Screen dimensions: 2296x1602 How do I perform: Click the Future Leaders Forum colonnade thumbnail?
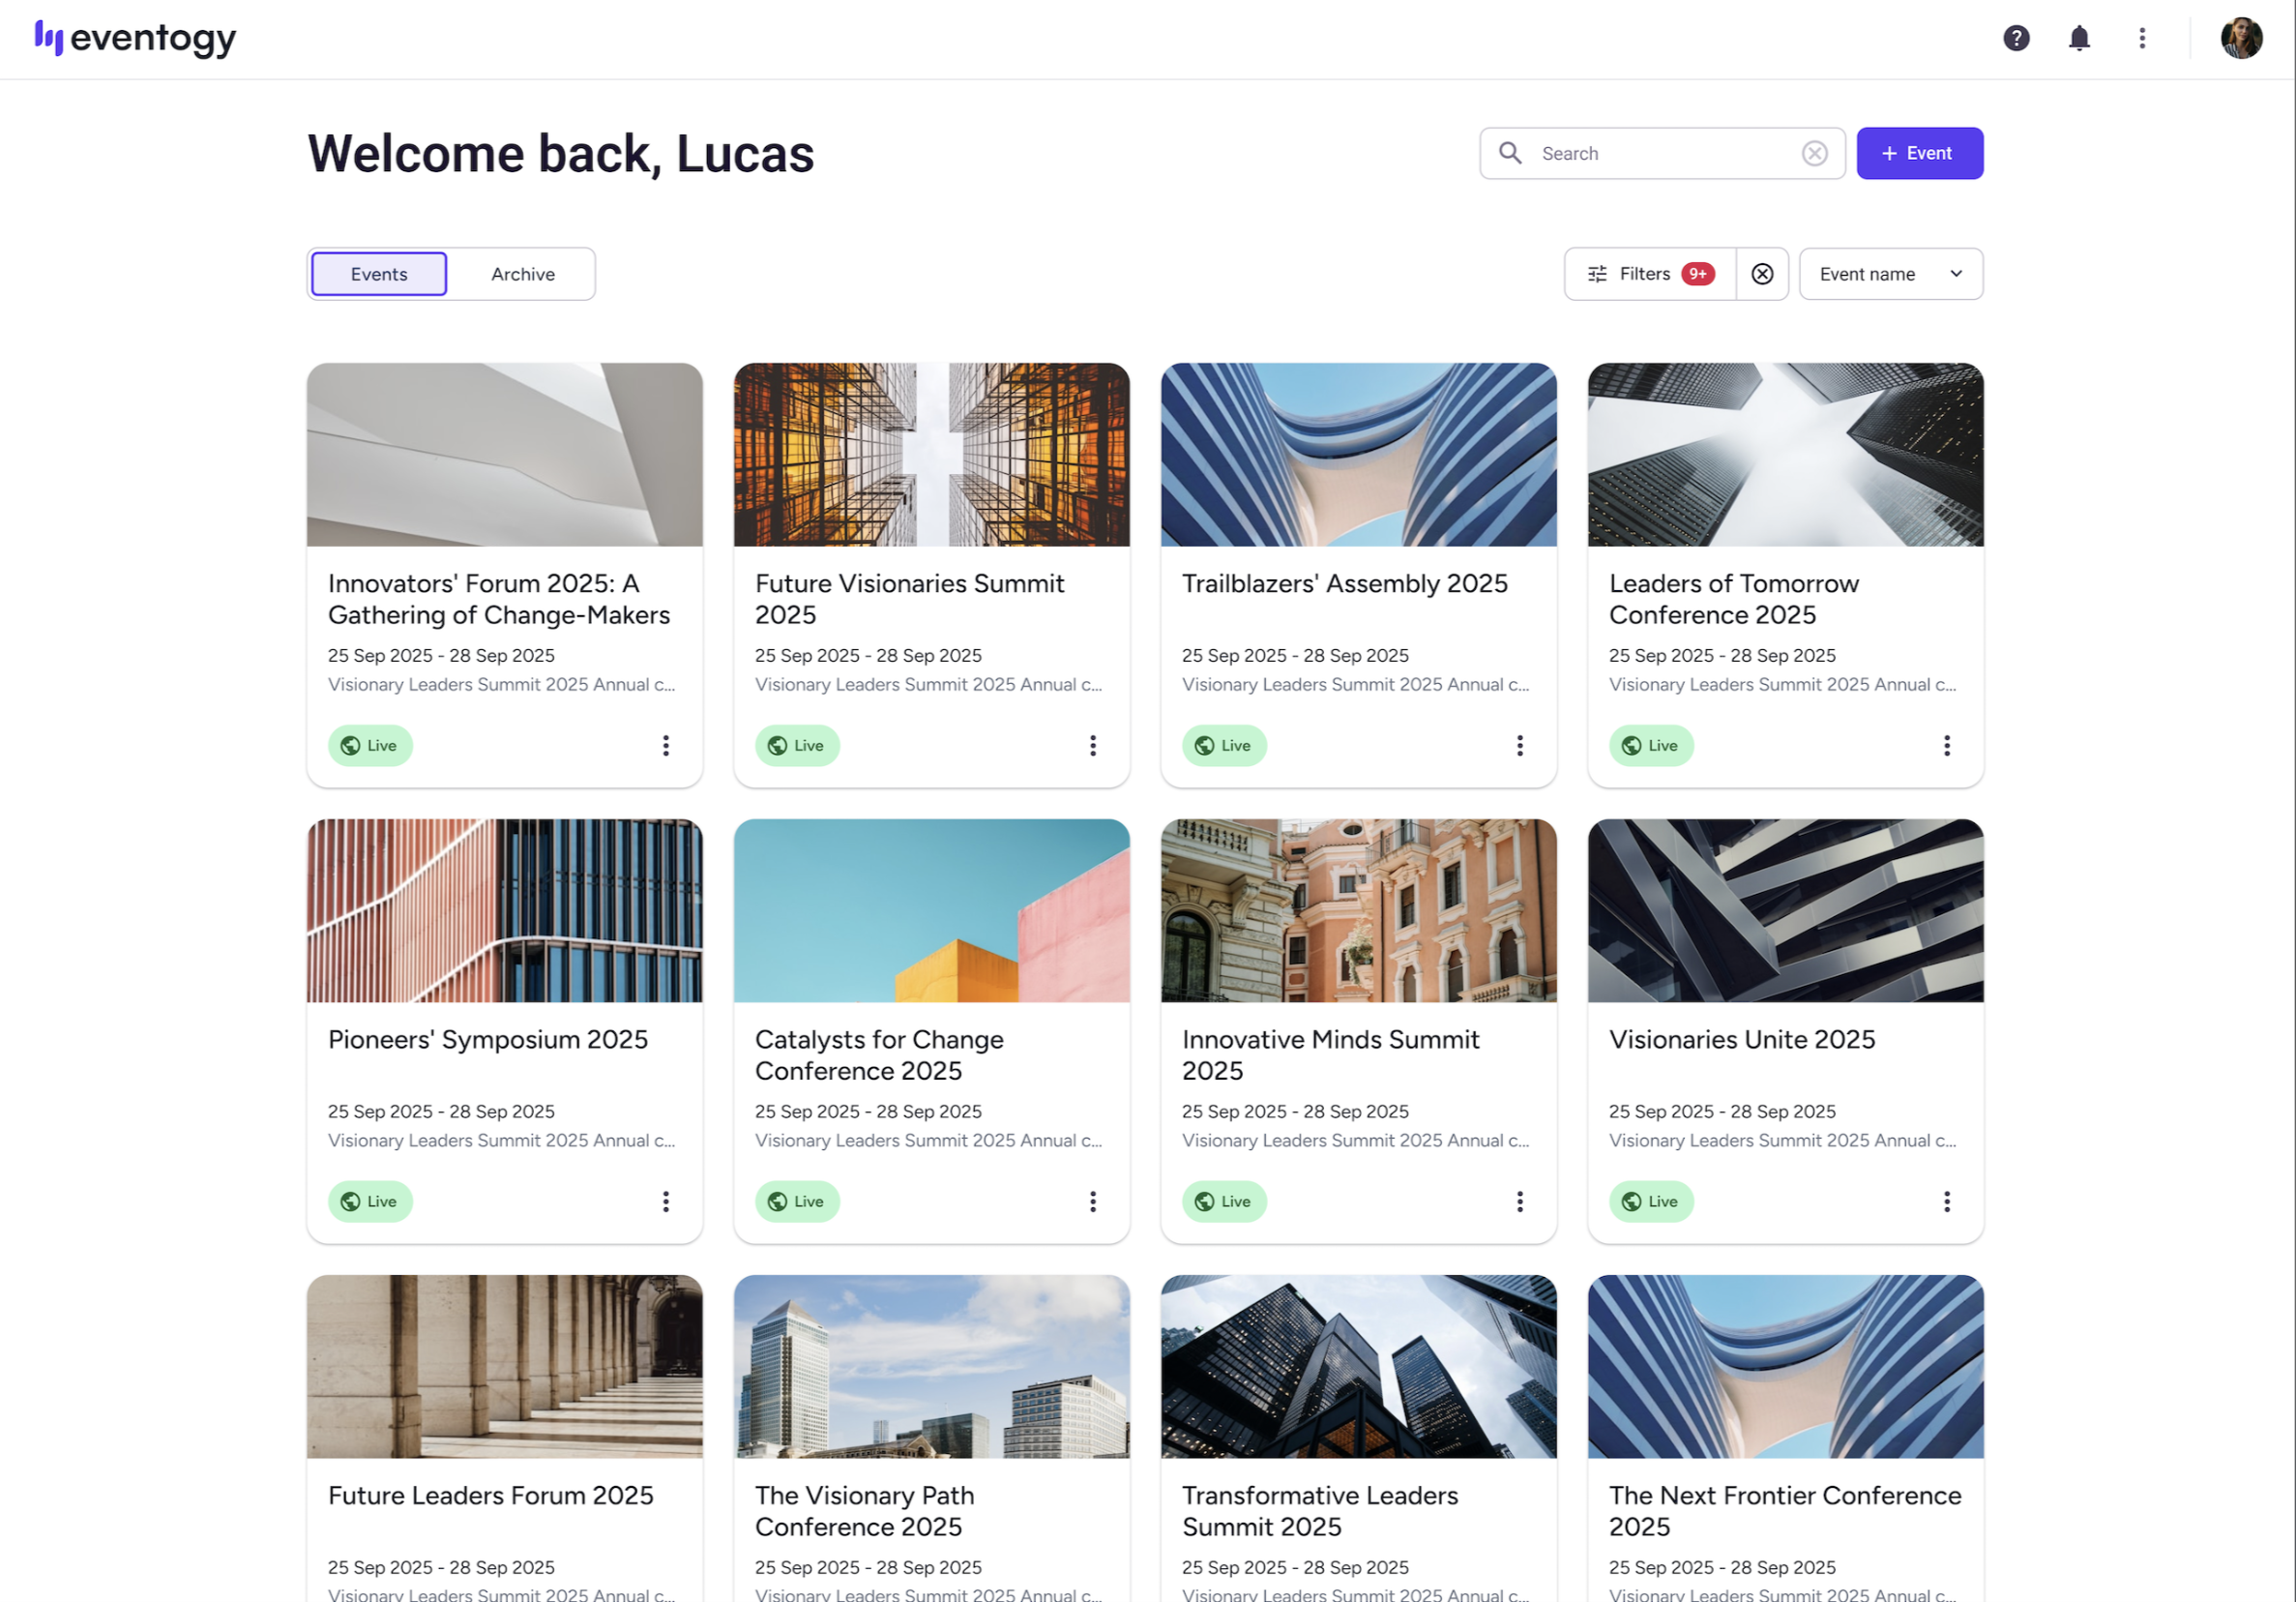point(504,1366)
